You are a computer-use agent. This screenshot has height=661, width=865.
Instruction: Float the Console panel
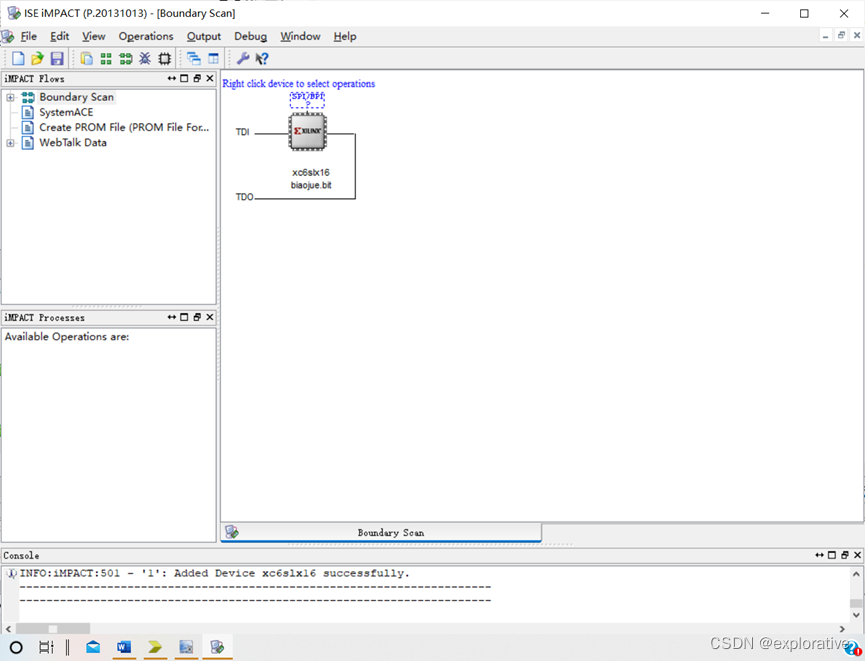click(x=845, y=555)
